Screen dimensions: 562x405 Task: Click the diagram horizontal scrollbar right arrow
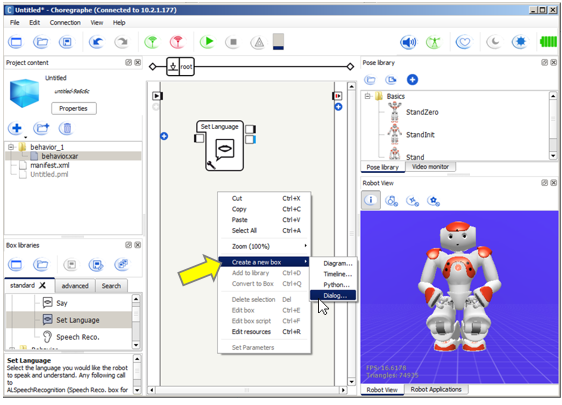pyautogui.click(x=343, y=390)
